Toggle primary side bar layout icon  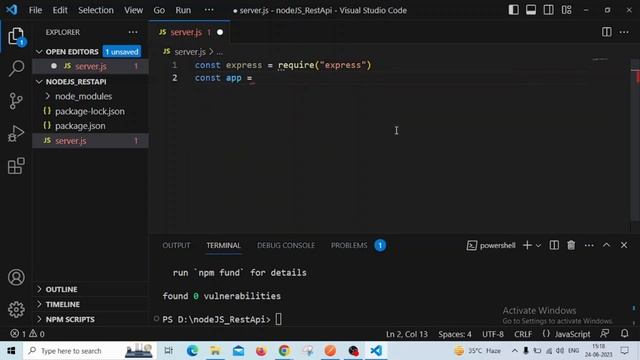[513, 10]
